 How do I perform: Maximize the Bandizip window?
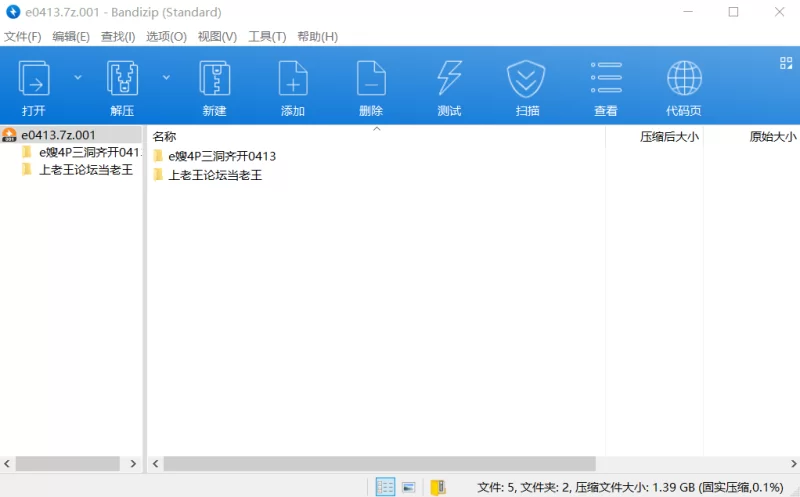pos(733,12)
